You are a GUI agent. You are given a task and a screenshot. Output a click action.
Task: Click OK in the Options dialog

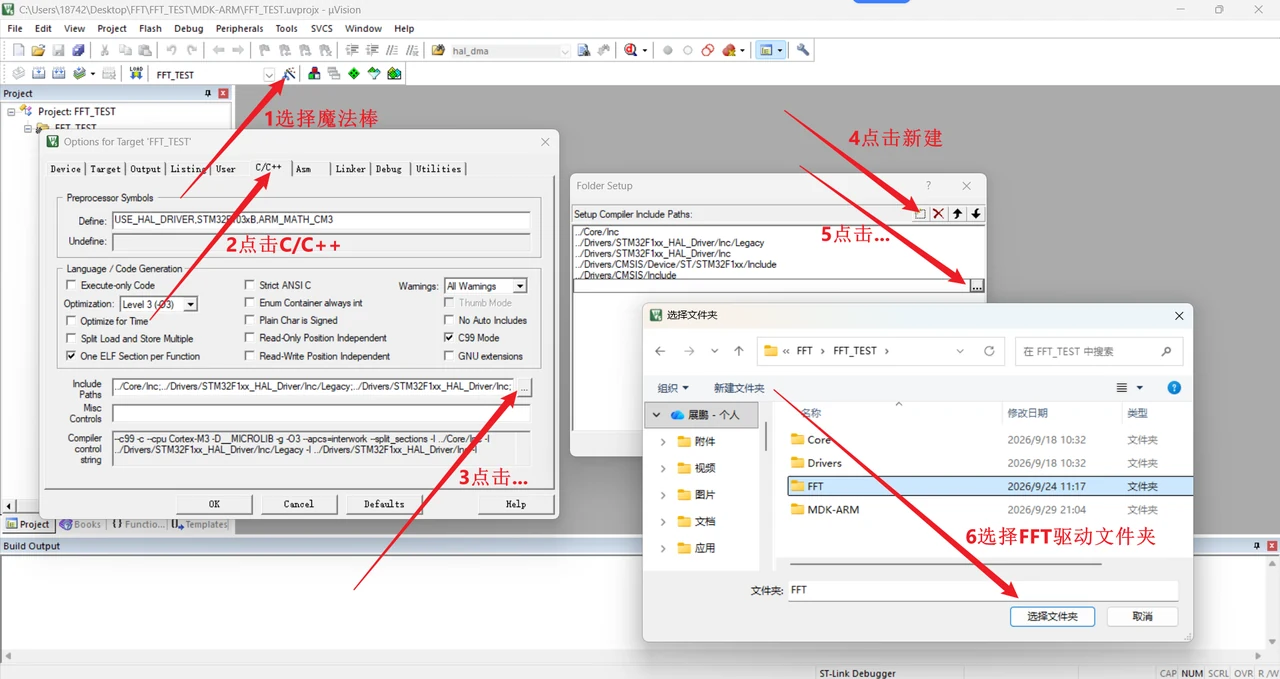214,504
